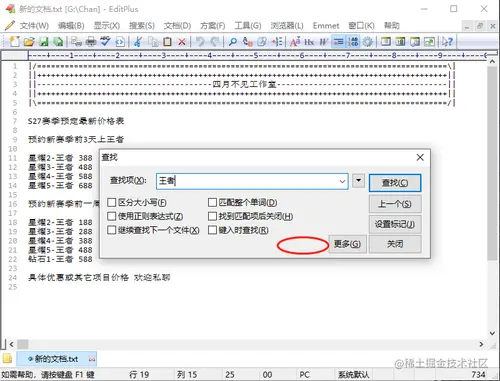Image resolution: width=500 pixels, height=381 pixels.
Task: Click the 查找(C) button
Action: (395, 183)
